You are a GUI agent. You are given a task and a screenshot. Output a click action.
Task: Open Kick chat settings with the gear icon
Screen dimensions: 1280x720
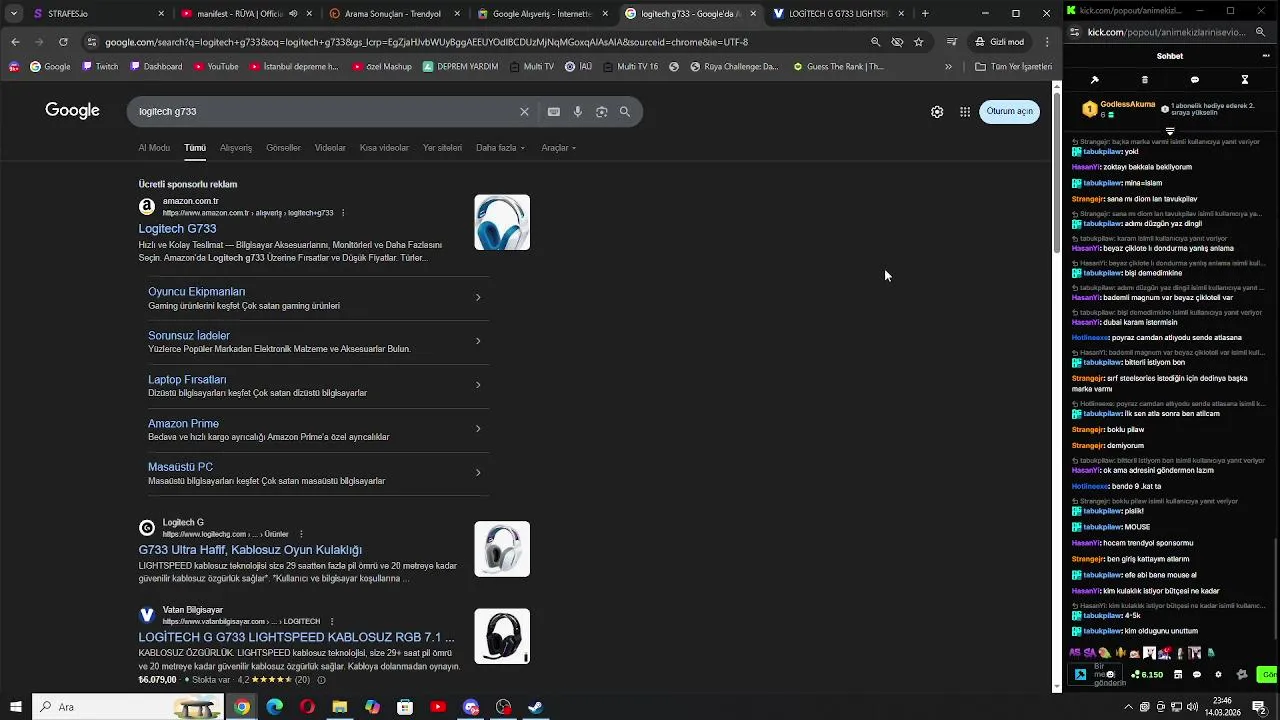pyautogui.click(x=1218, y=675)
